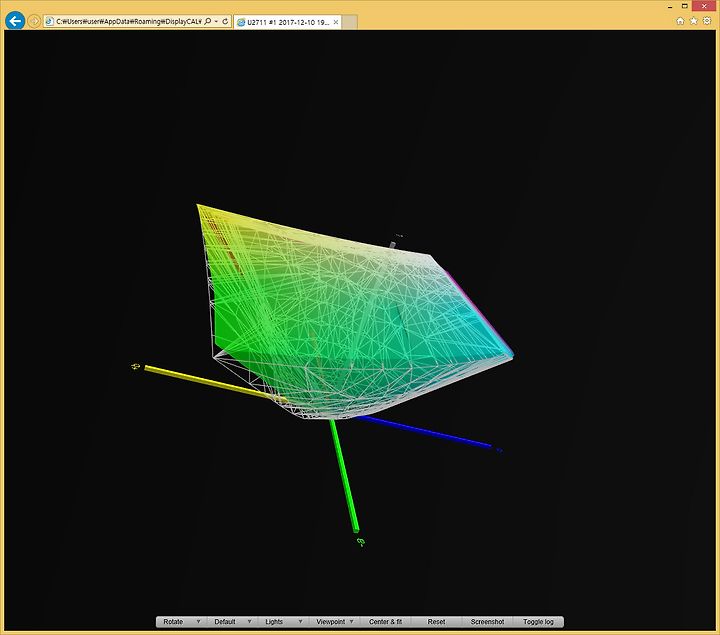Click the search magnifier in address bar

point(208,21)
